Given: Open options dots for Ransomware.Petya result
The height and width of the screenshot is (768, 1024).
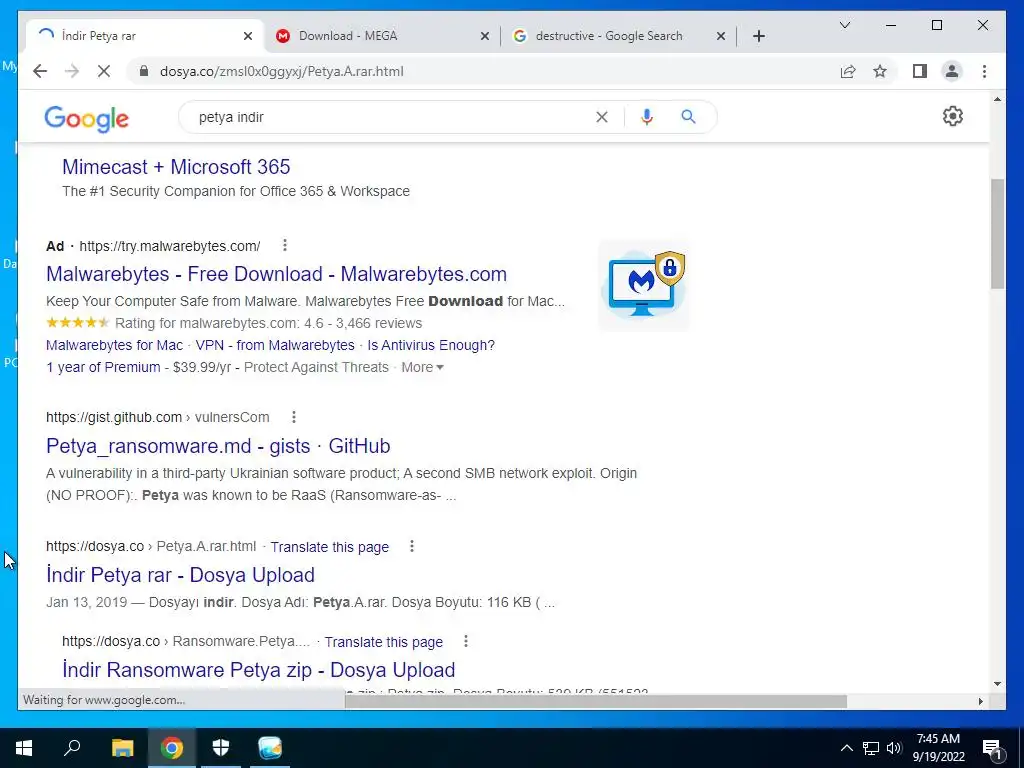Looking at the screenshot, I should tap(466, 641).
